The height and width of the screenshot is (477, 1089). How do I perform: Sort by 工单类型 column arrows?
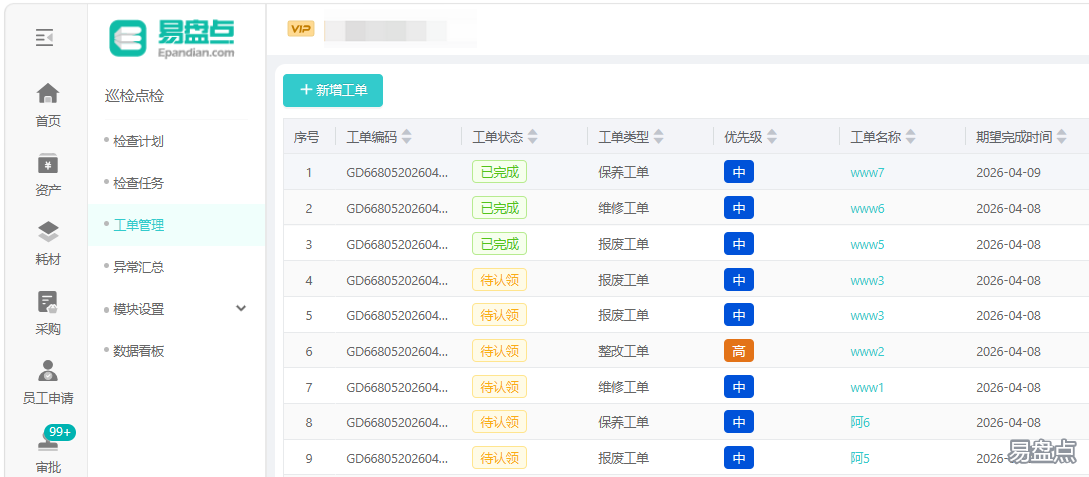pos(658,137)
